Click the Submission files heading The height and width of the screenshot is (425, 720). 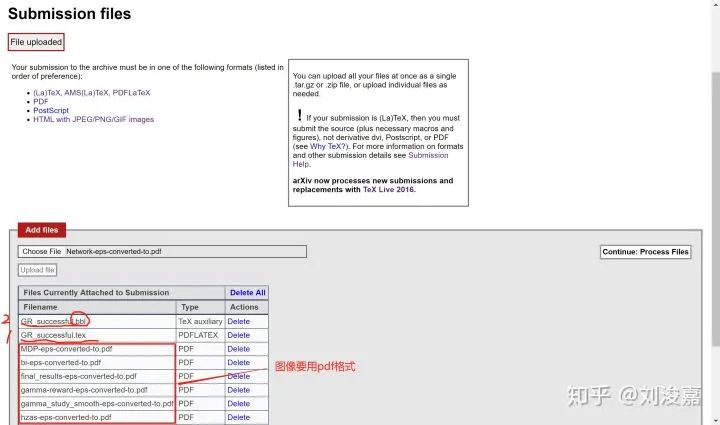[x=70, y=14]
